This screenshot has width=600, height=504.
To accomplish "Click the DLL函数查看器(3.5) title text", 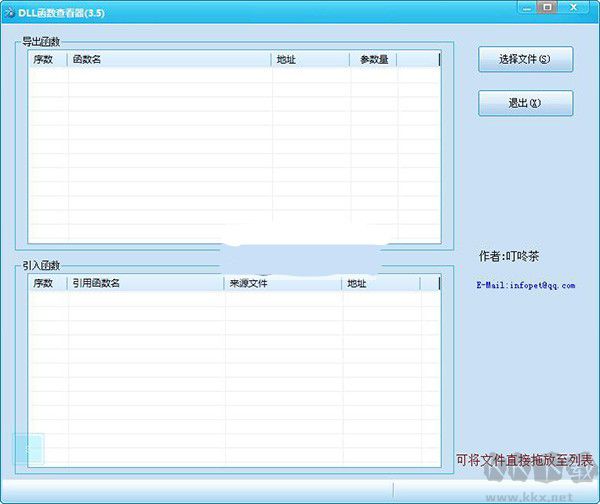I will (61, 13).
